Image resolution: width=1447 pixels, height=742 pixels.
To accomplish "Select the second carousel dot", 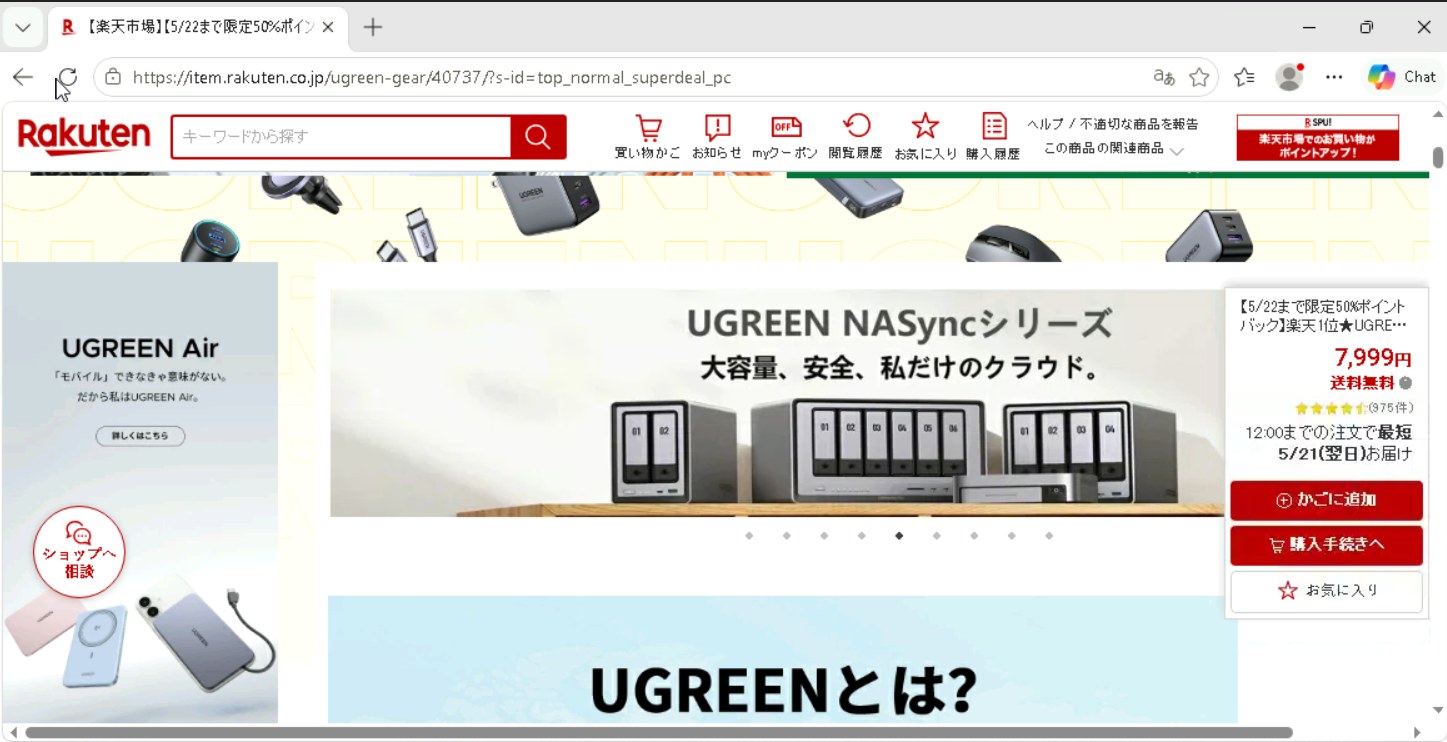I will click(787, 536).
